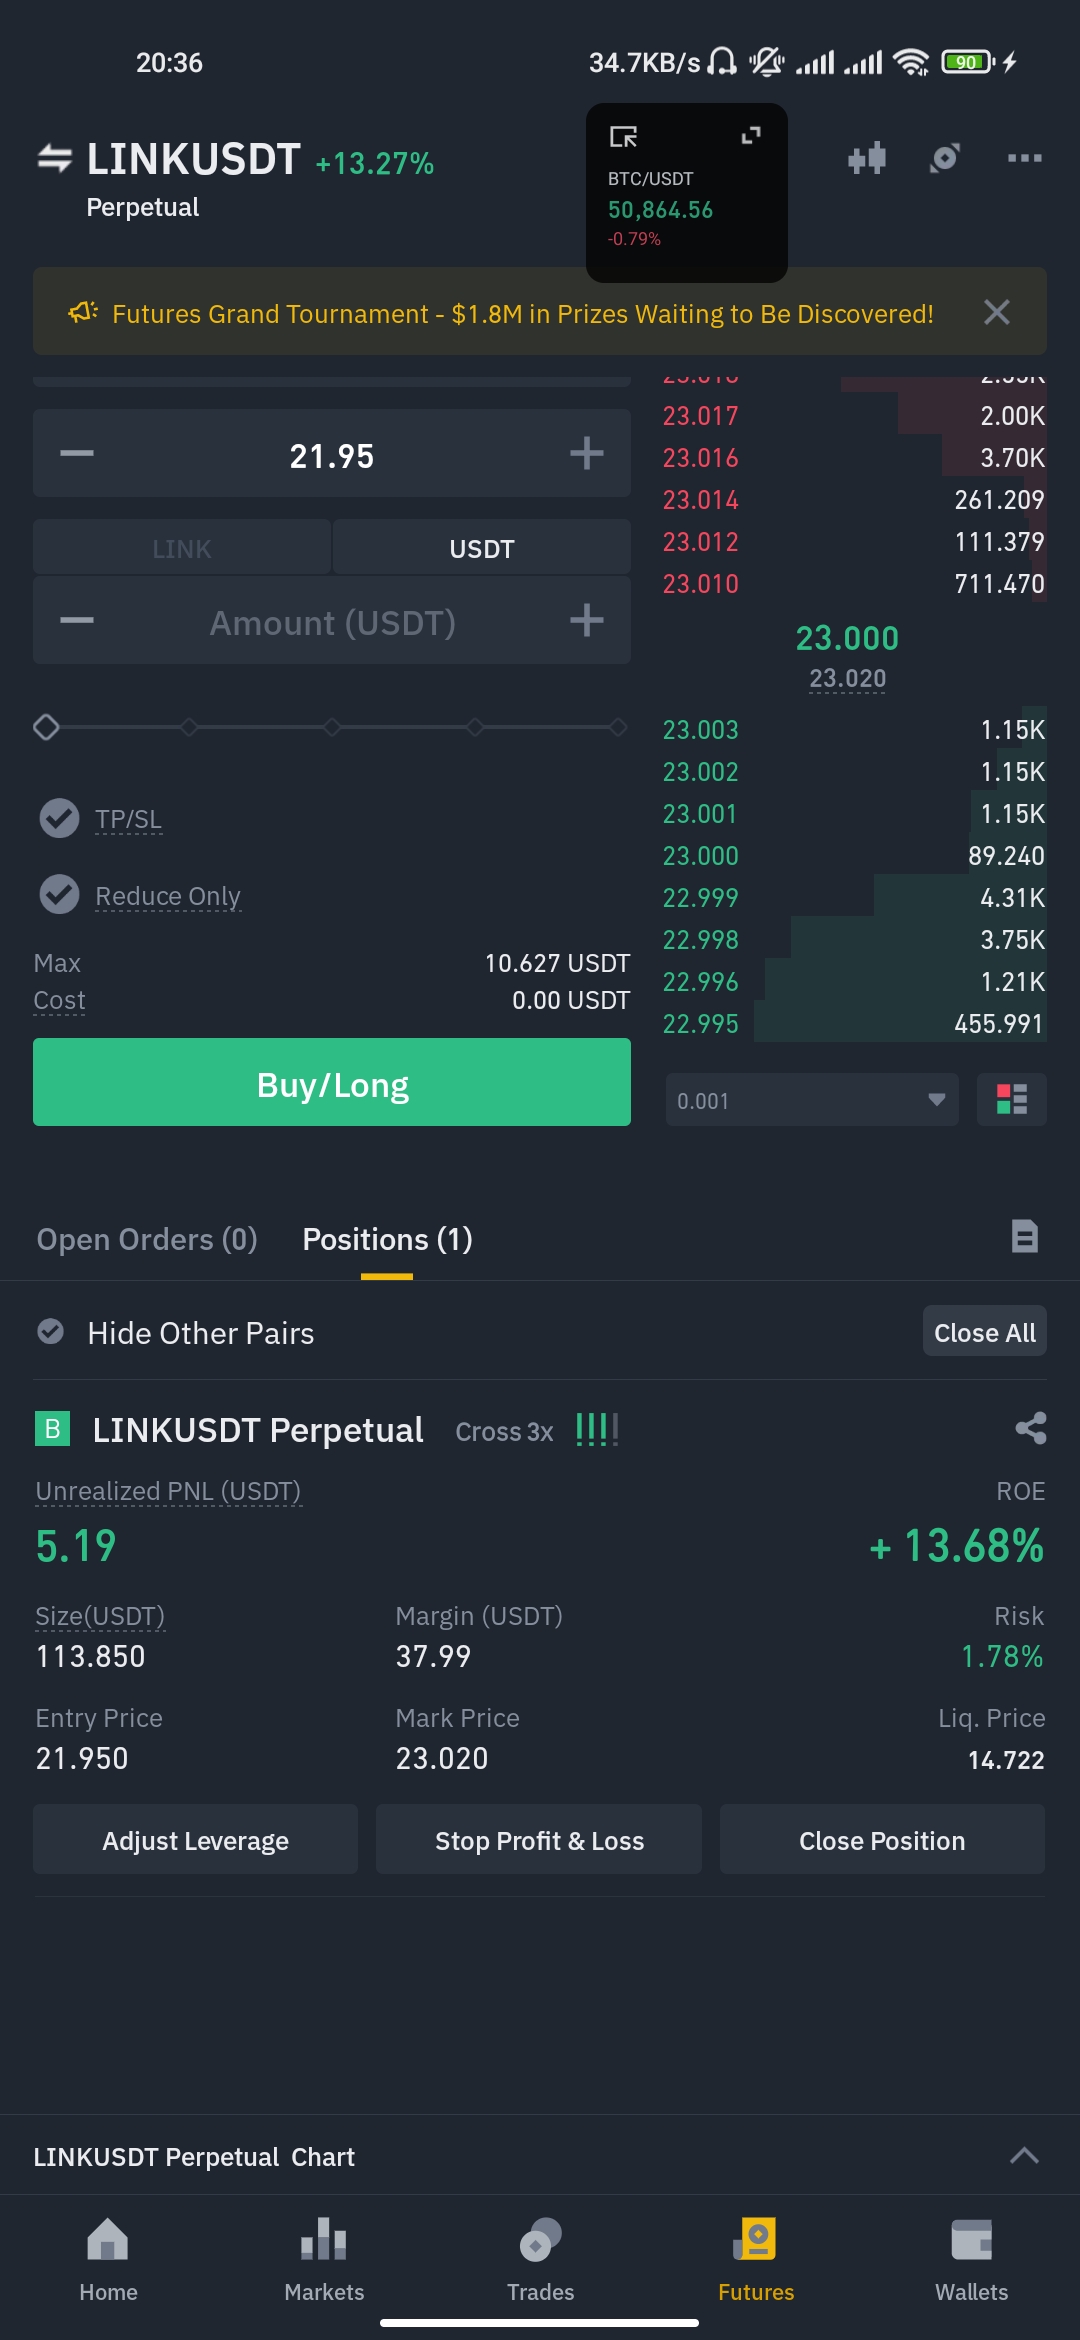Toggle the Hide Other Pairs checkbox
The width and height of the screenshot is (1080, 2340).
(51, 1332)
